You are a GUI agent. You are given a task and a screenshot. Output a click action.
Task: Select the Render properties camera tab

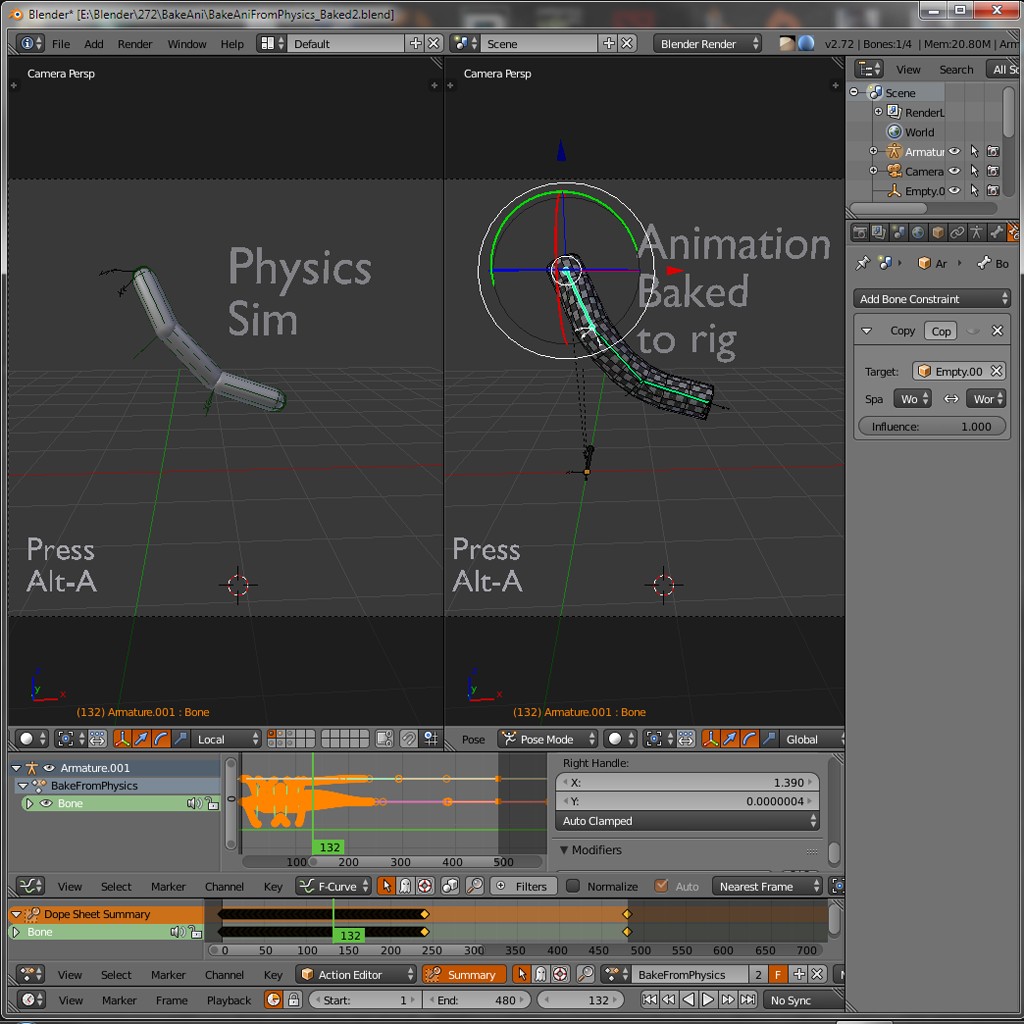[860, 232]
